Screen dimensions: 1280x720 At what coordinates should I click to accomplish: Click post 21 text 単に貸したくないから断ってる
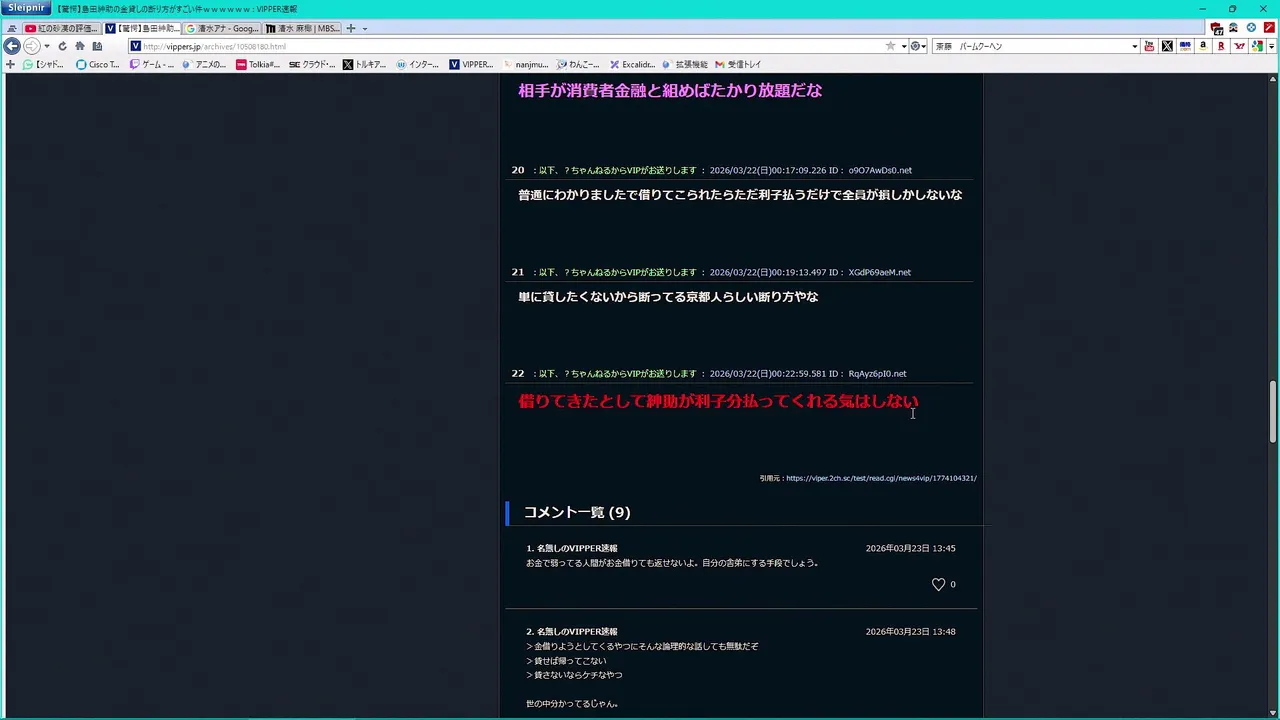click(x=668, y=297)
